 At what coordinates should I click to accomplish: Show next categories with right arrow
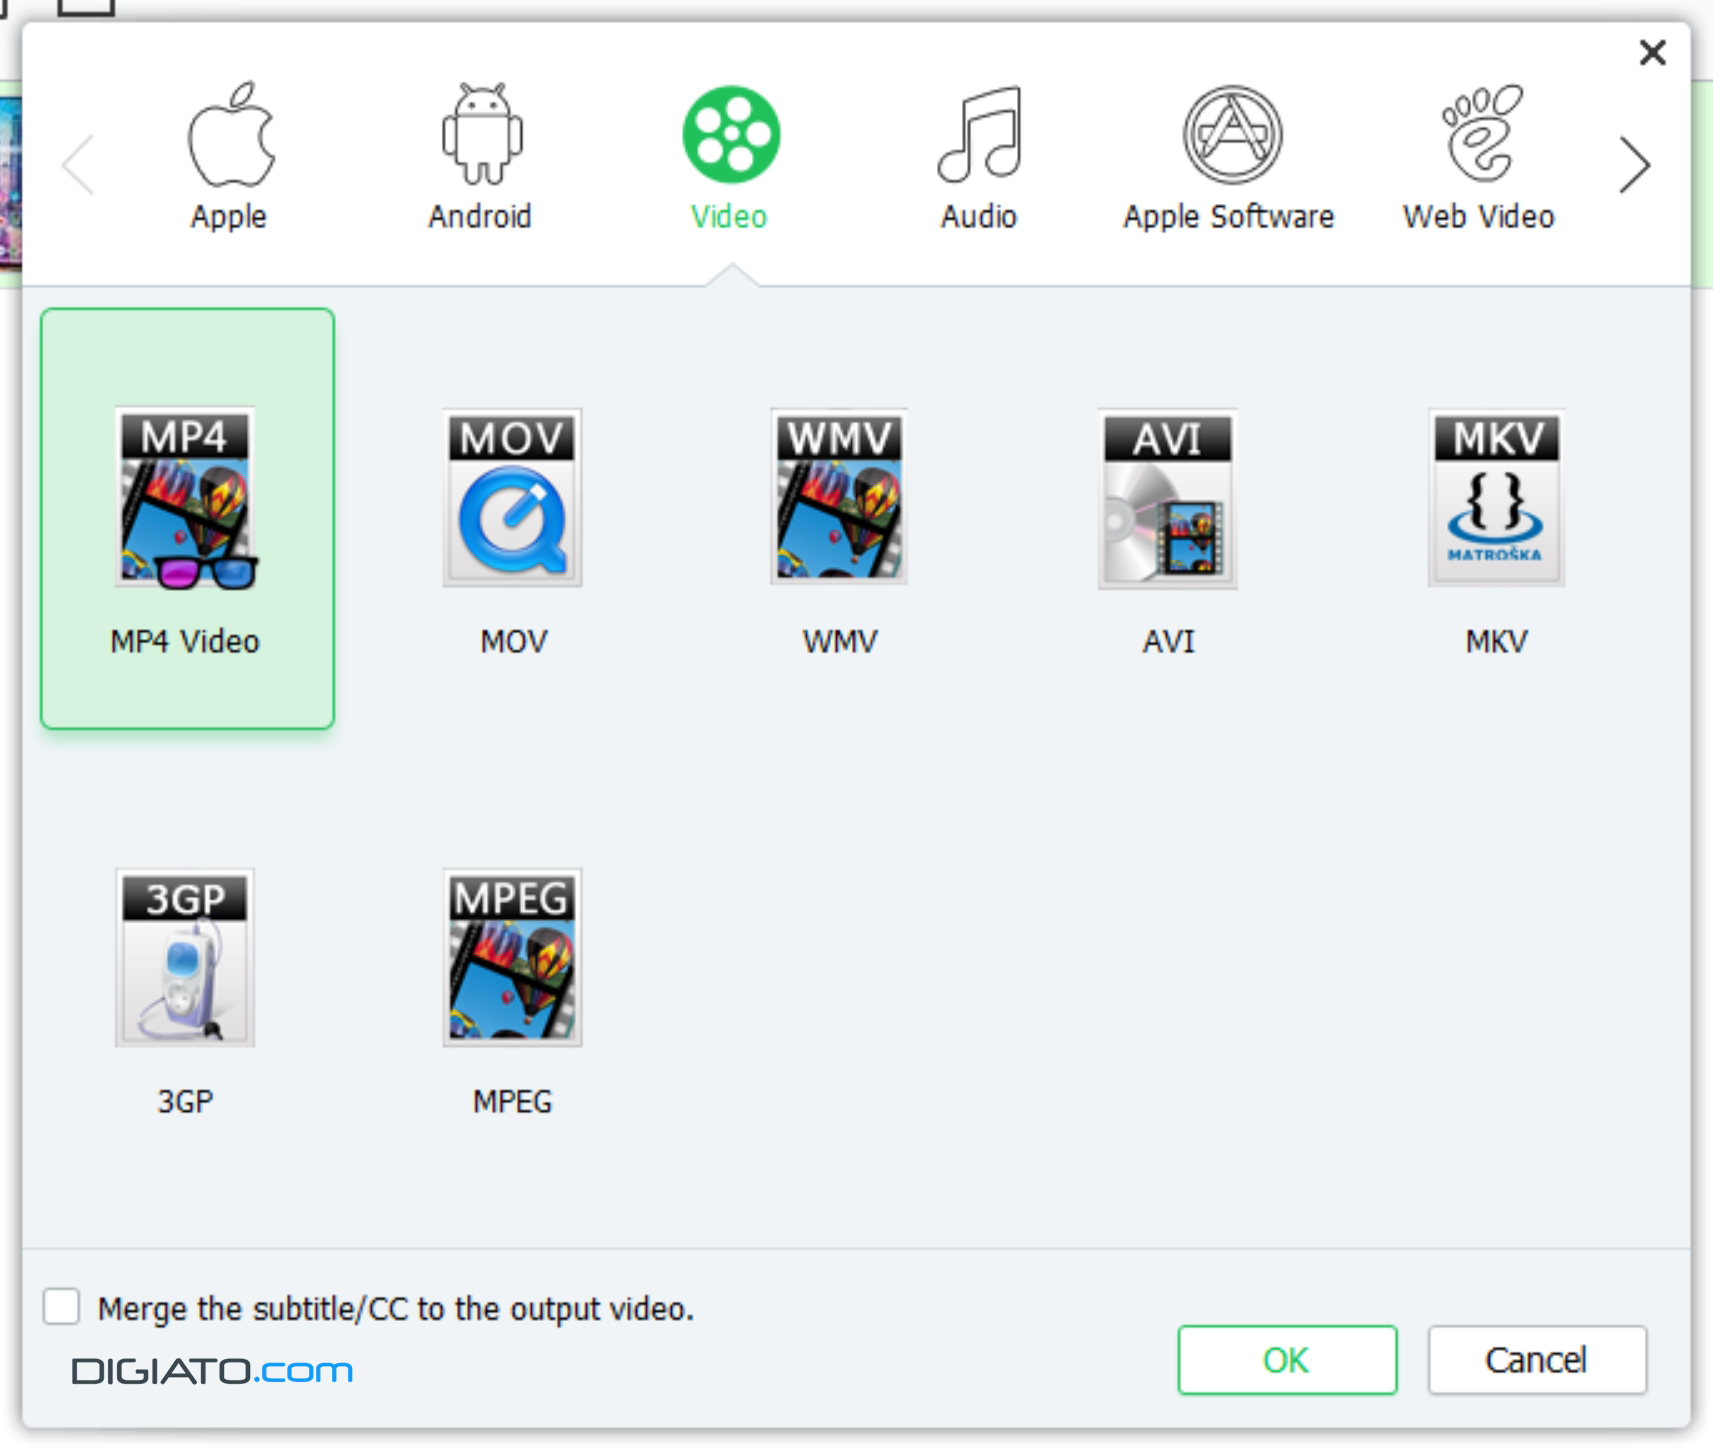pyautogui.click(x=1634, y=164)
